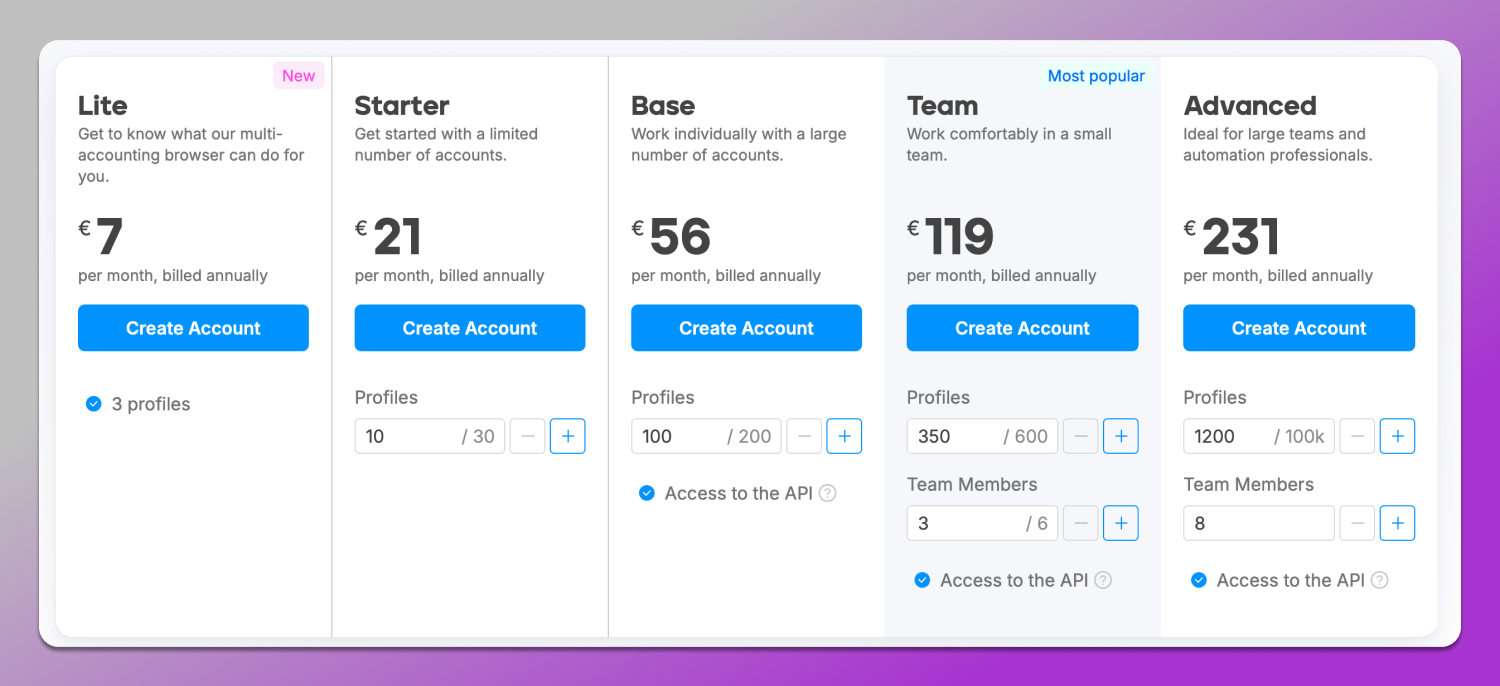Create Account for the Team plan
1500x686 pixels.
click(1022, 328)
